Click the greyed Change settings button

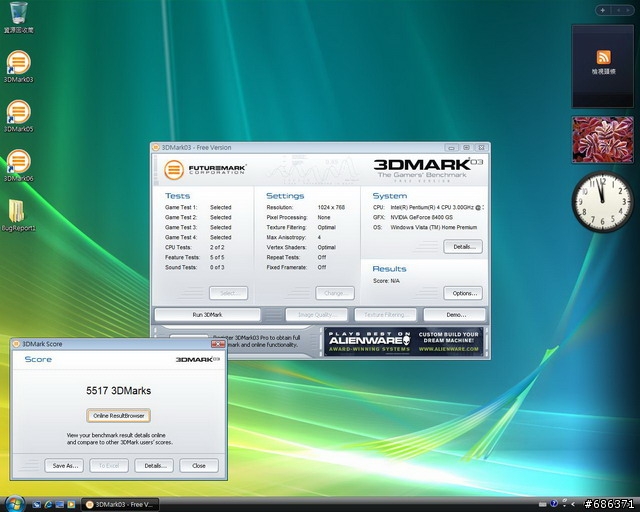335,293
